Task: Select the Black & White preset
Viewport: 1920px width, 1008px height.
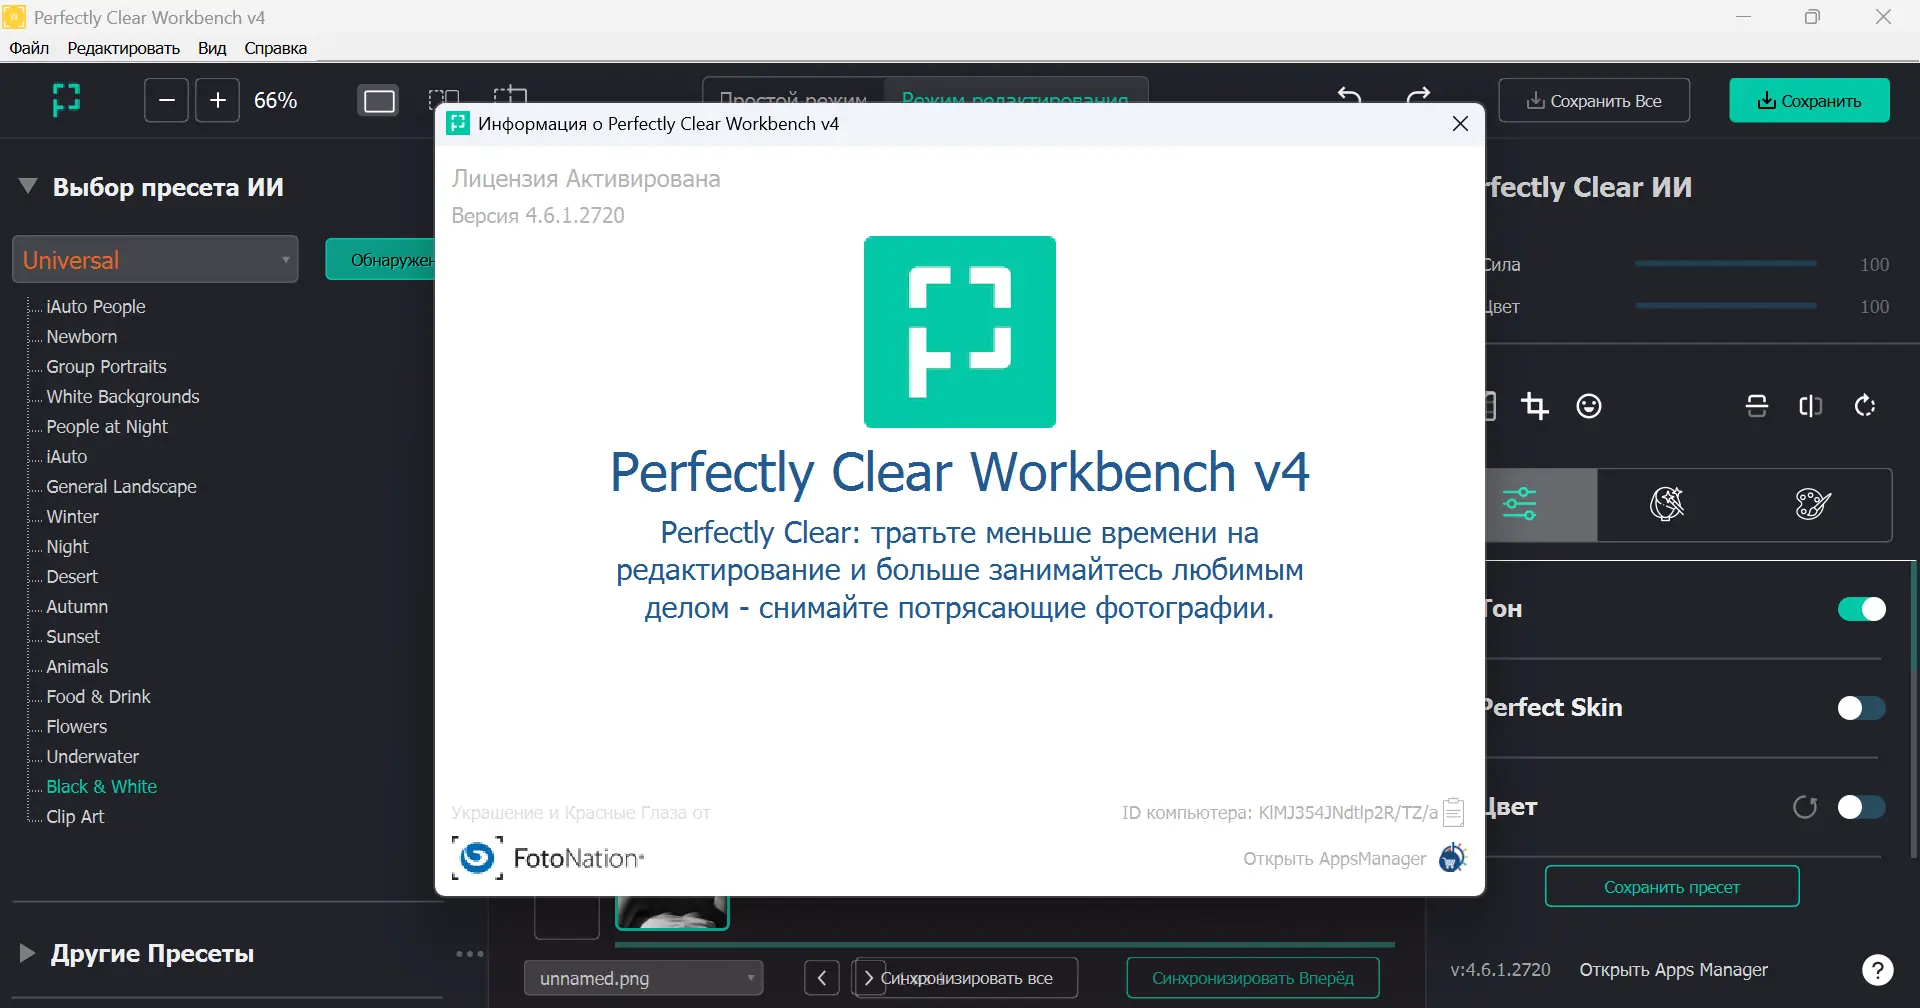Action: [103, 786]
